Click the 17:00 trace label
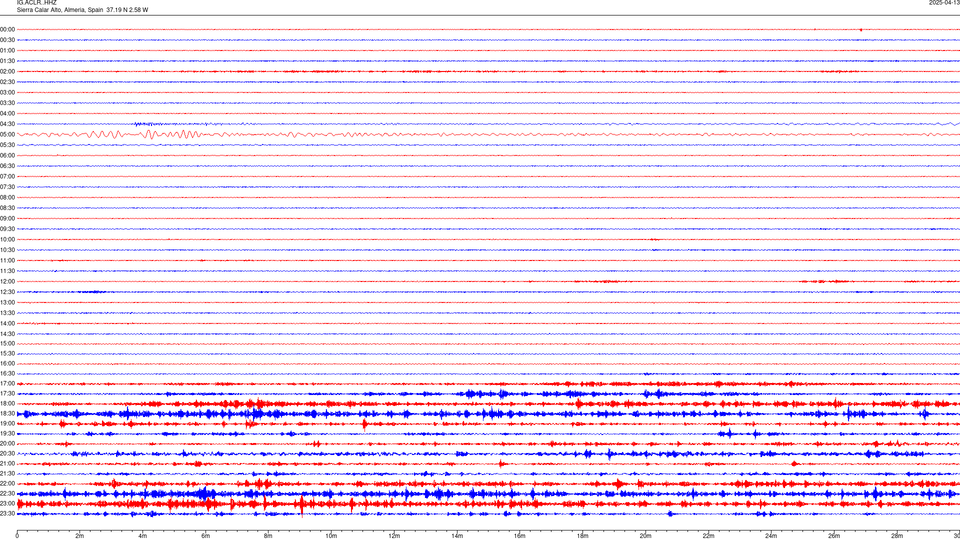Screen dimensions: 960x540 [x=7, y=384]
